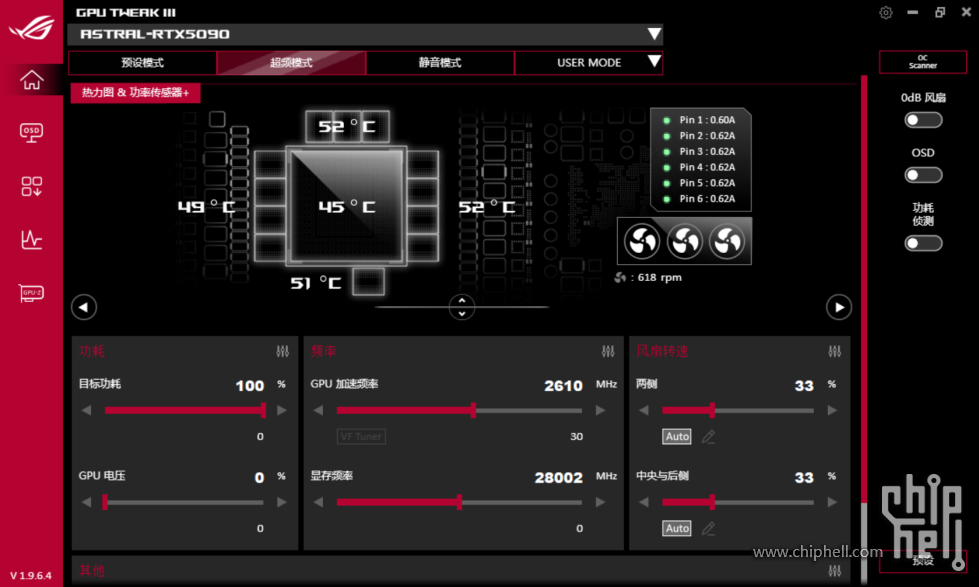Adjust the GPU 电压 slider
The height and width of the screenshot is (587, 979).
184,502
